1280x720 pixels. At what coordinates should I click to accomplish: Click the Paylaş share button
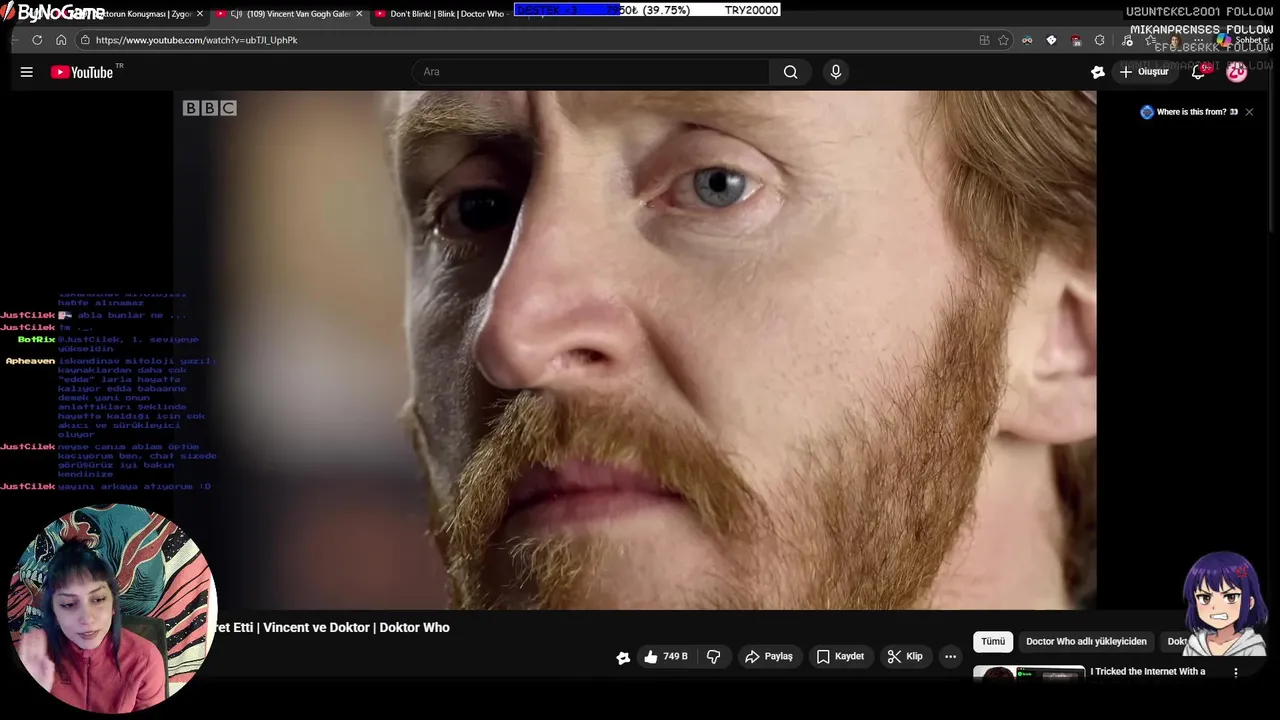pos(768,657)
